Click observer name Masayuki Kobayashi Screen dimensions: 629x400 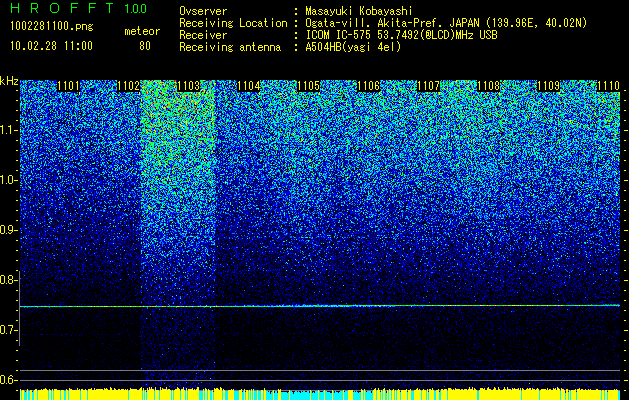(359, 11)
